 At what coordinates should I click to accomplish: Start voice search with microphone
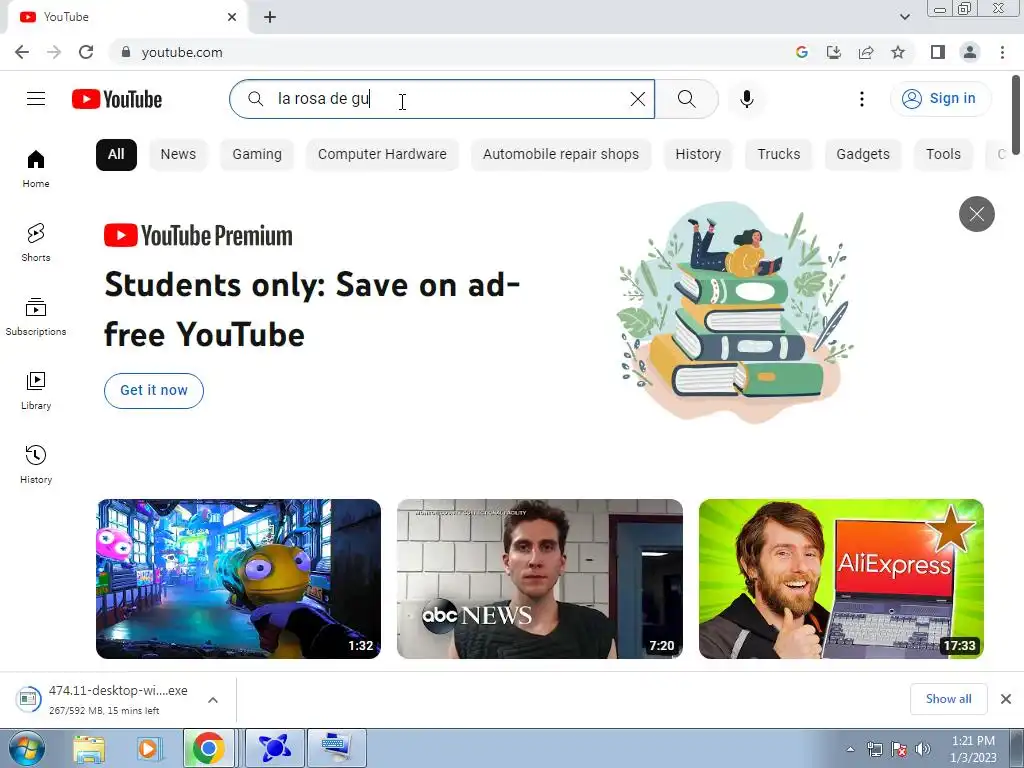coord(747,99)
